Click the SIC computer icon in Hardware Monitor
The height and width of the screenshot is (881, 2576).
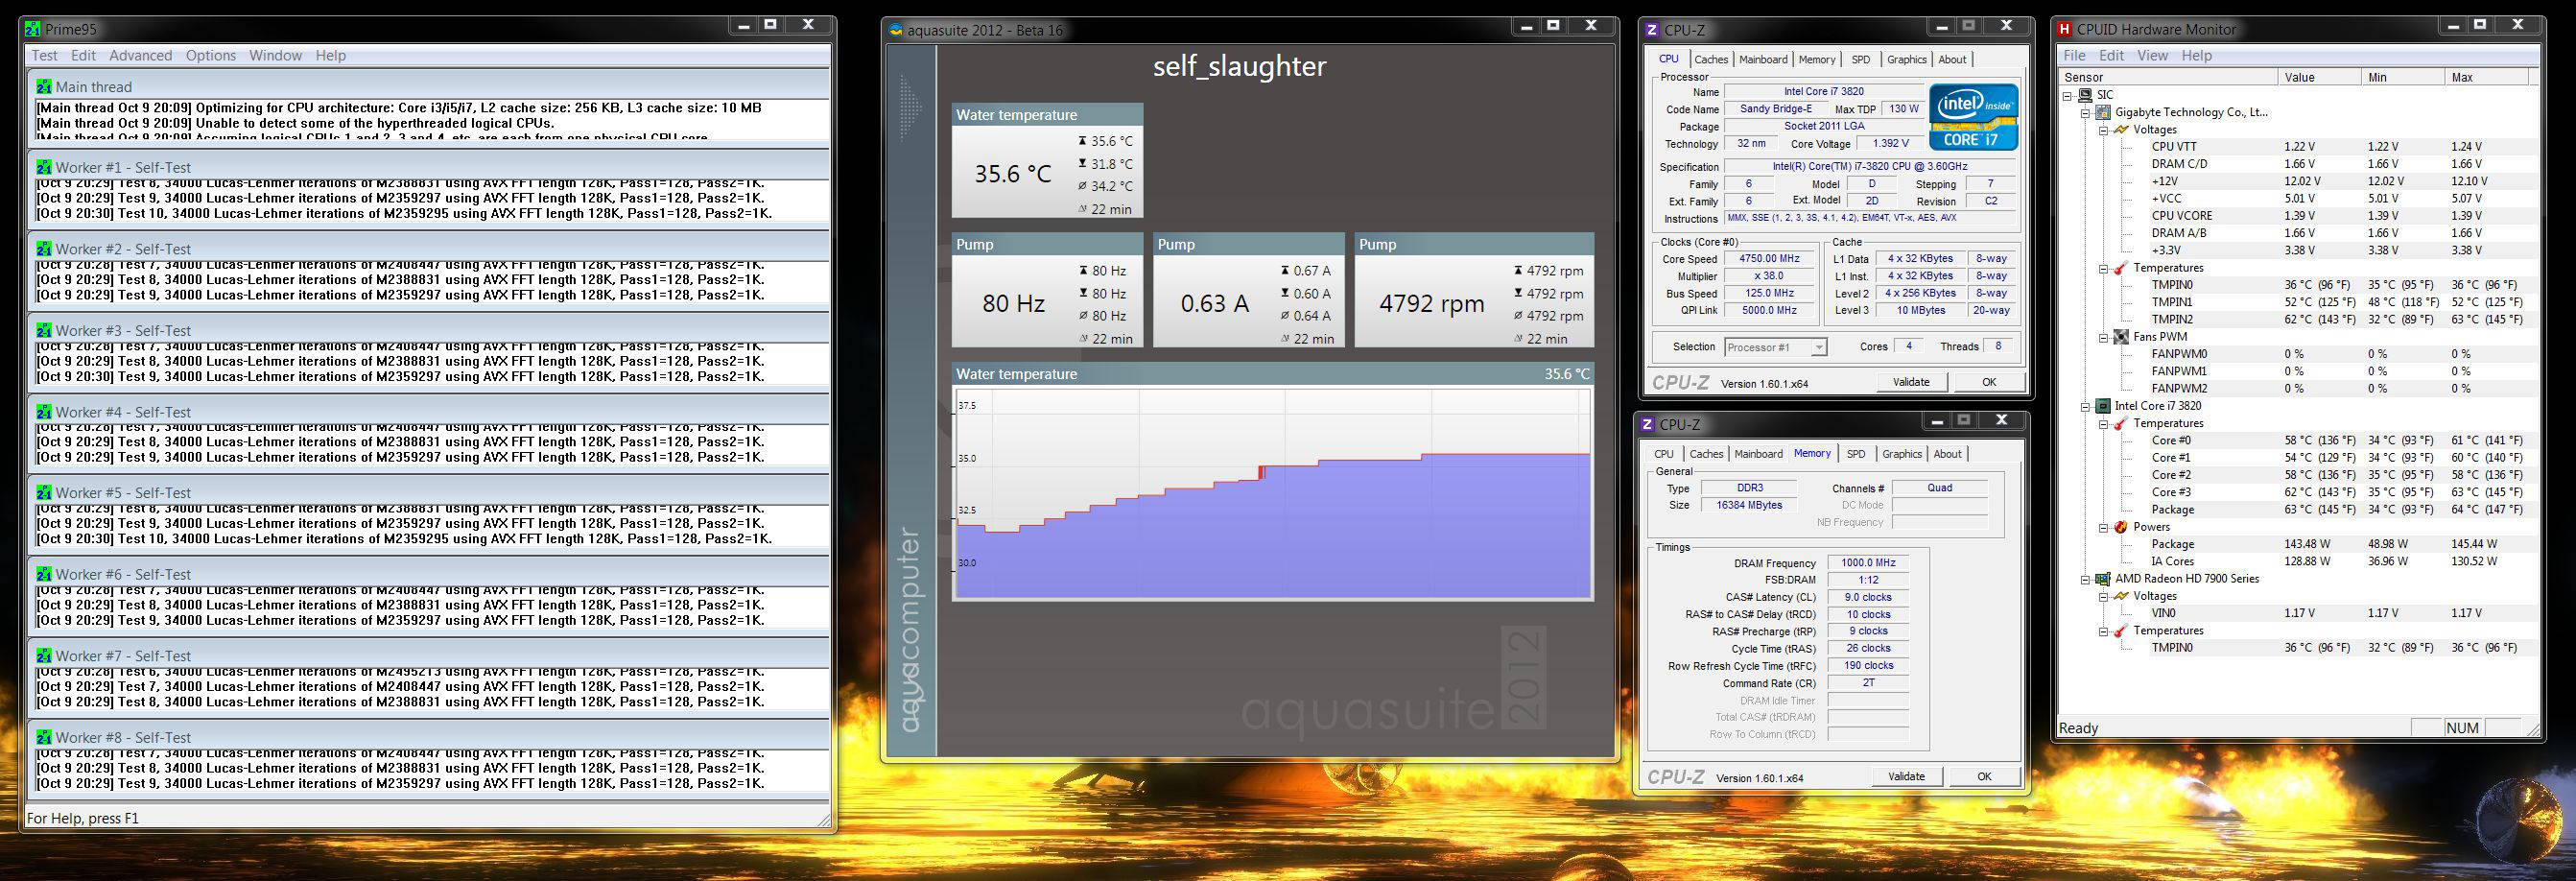(2084, 95)
